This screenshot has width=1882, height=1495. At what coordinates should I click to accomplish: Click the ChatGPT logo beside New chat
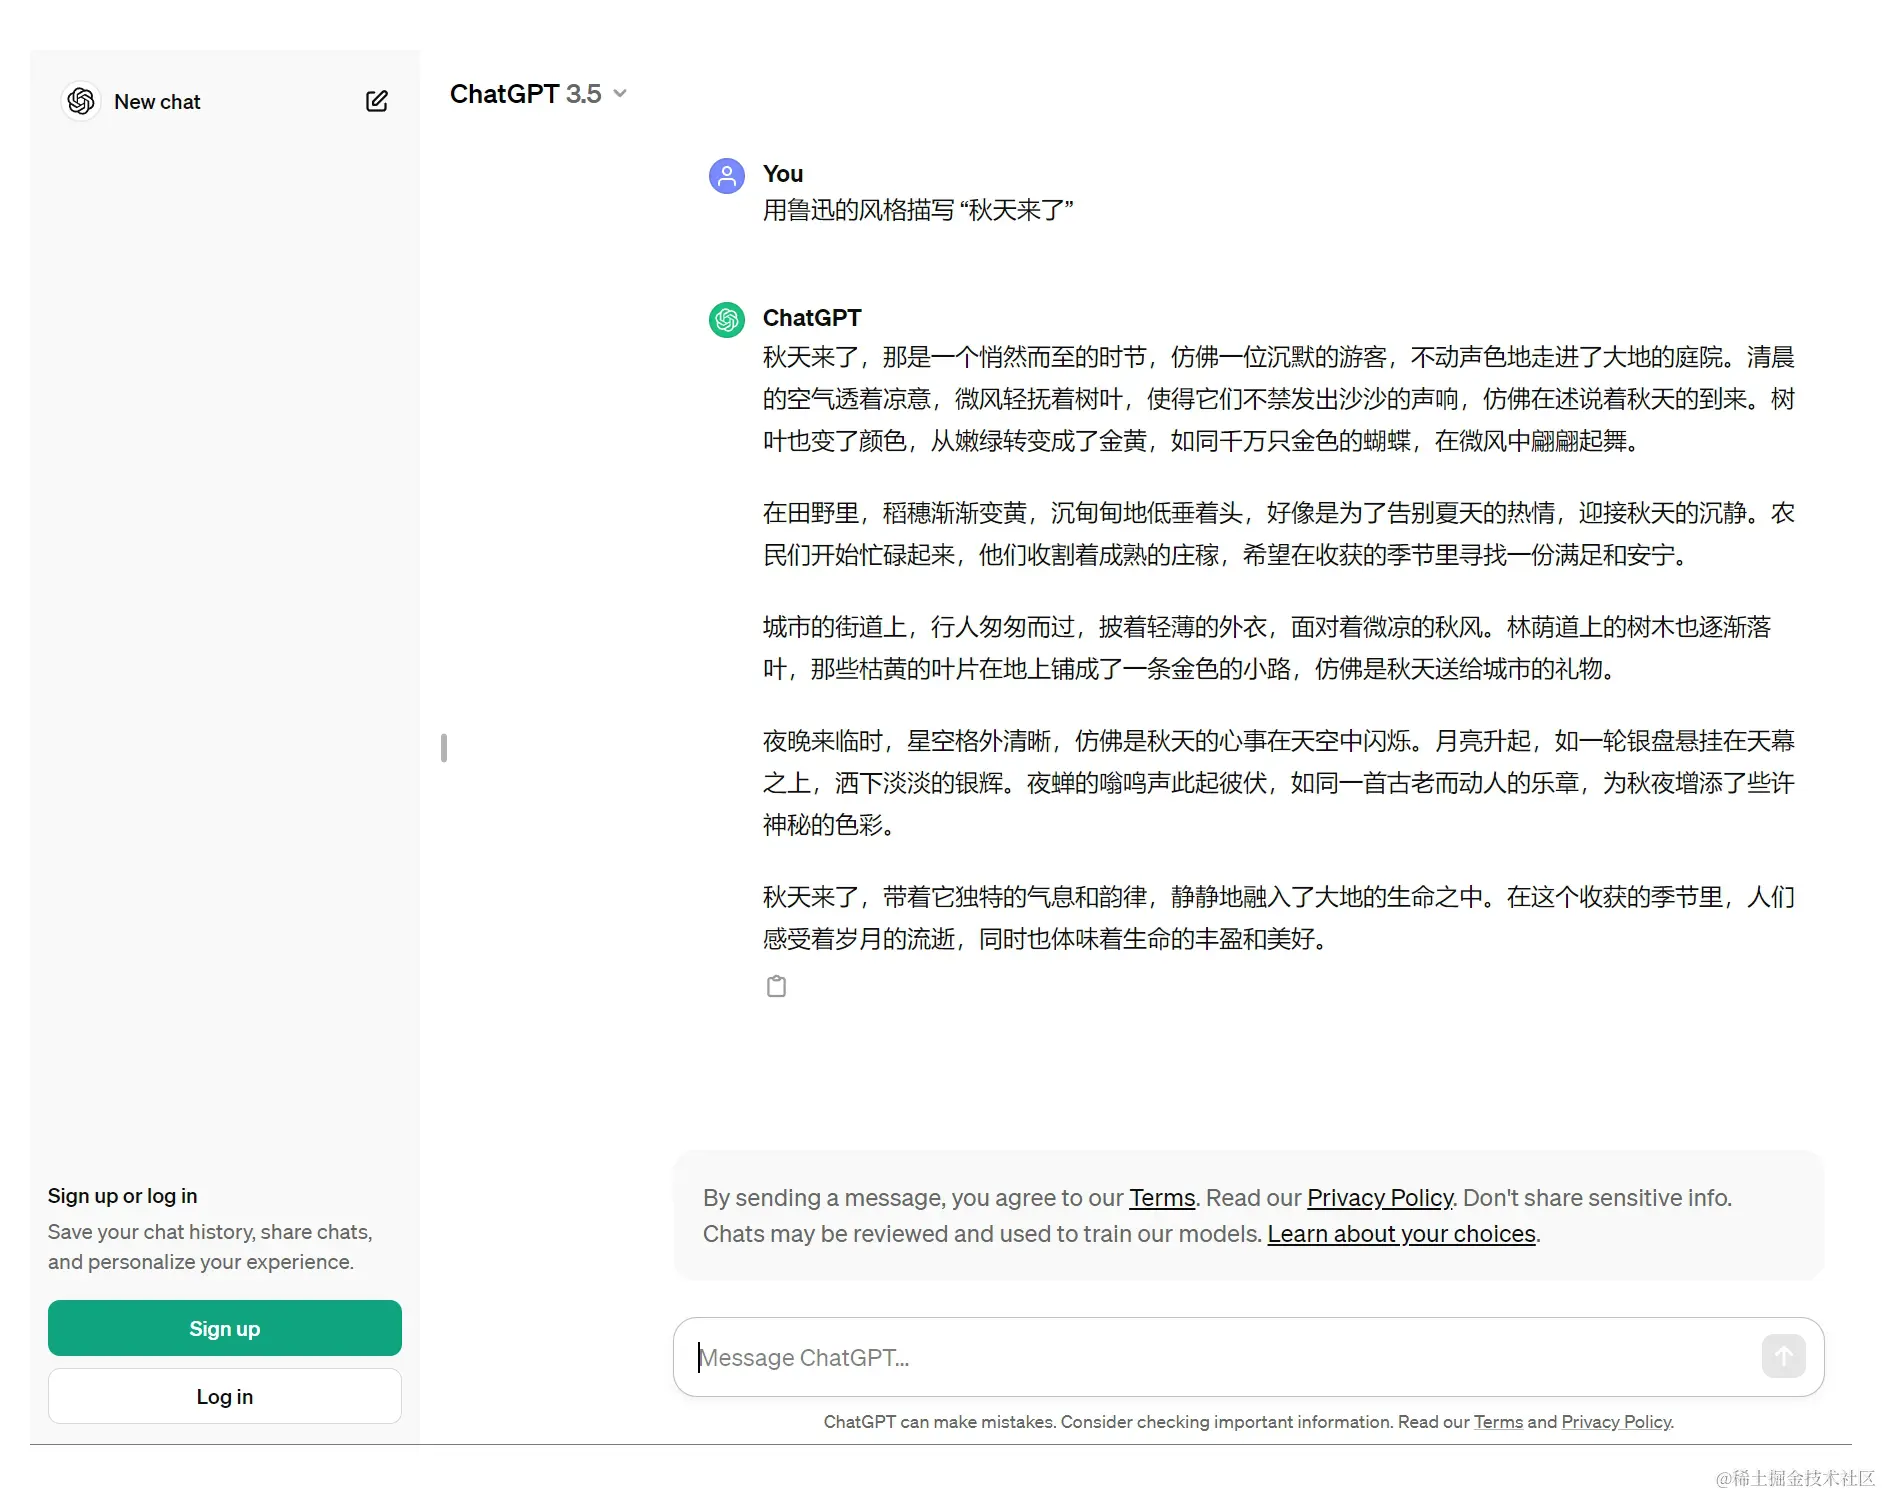tap(81, 101)
